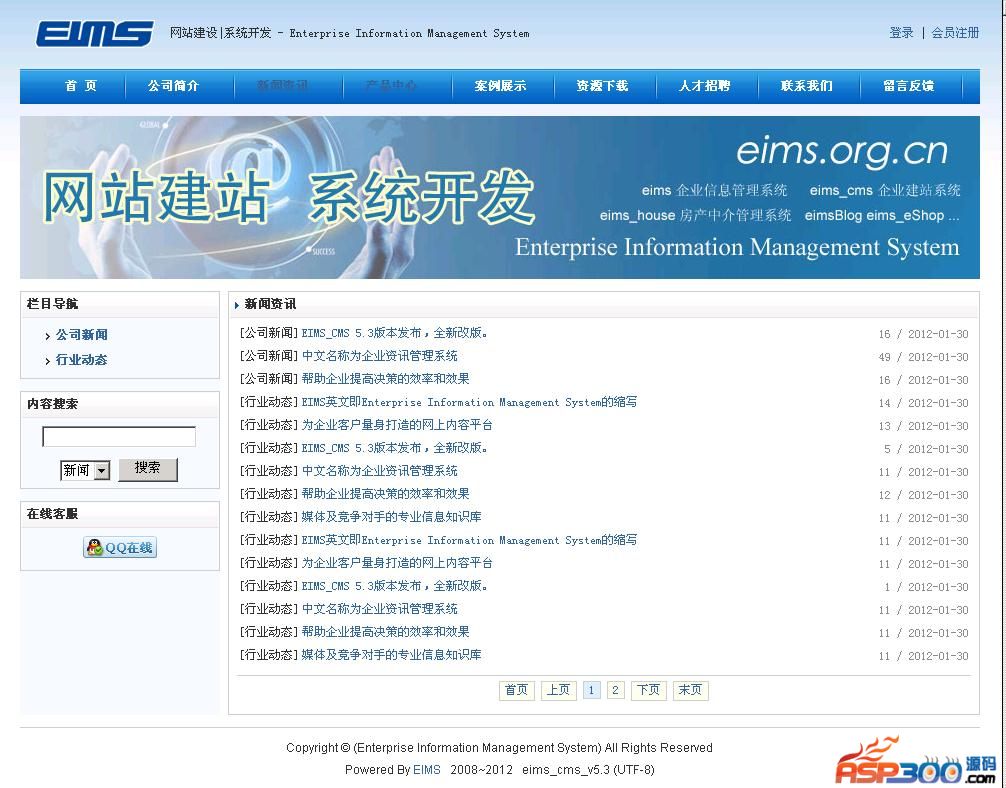Open the last article 媒体及竞争对手的专业信息知识库
Image resolution: width=1006 pixels, height=788 pixels.
391,655
